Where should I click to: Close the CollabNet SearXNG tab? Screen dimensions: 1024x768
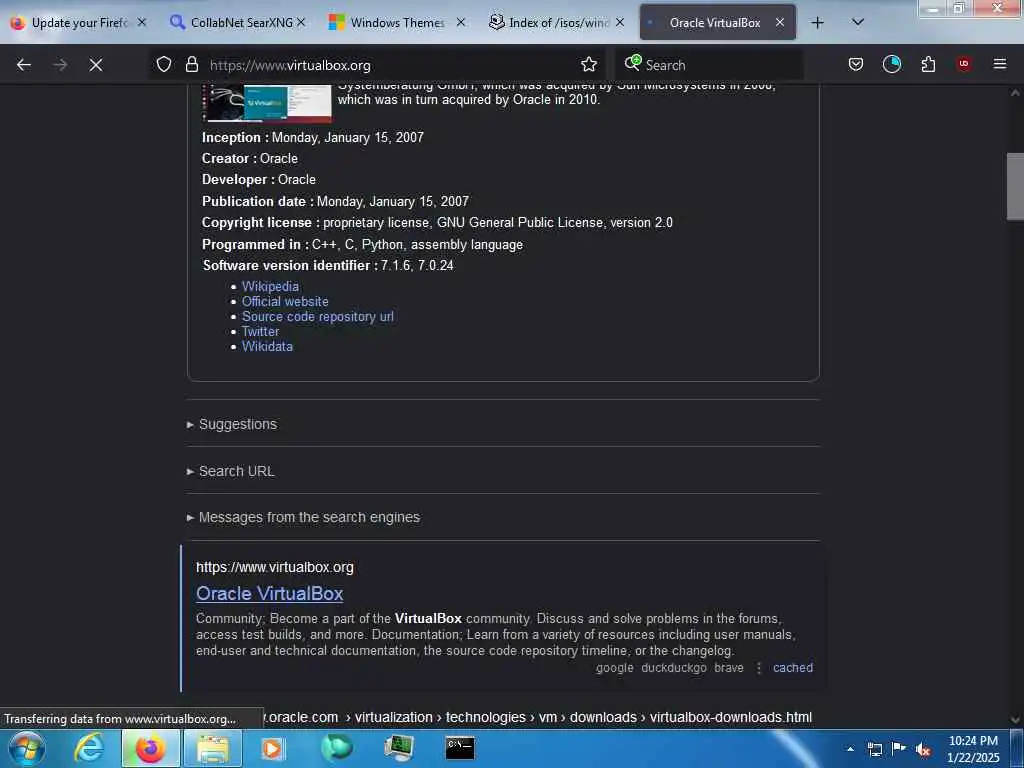[301, 23]
